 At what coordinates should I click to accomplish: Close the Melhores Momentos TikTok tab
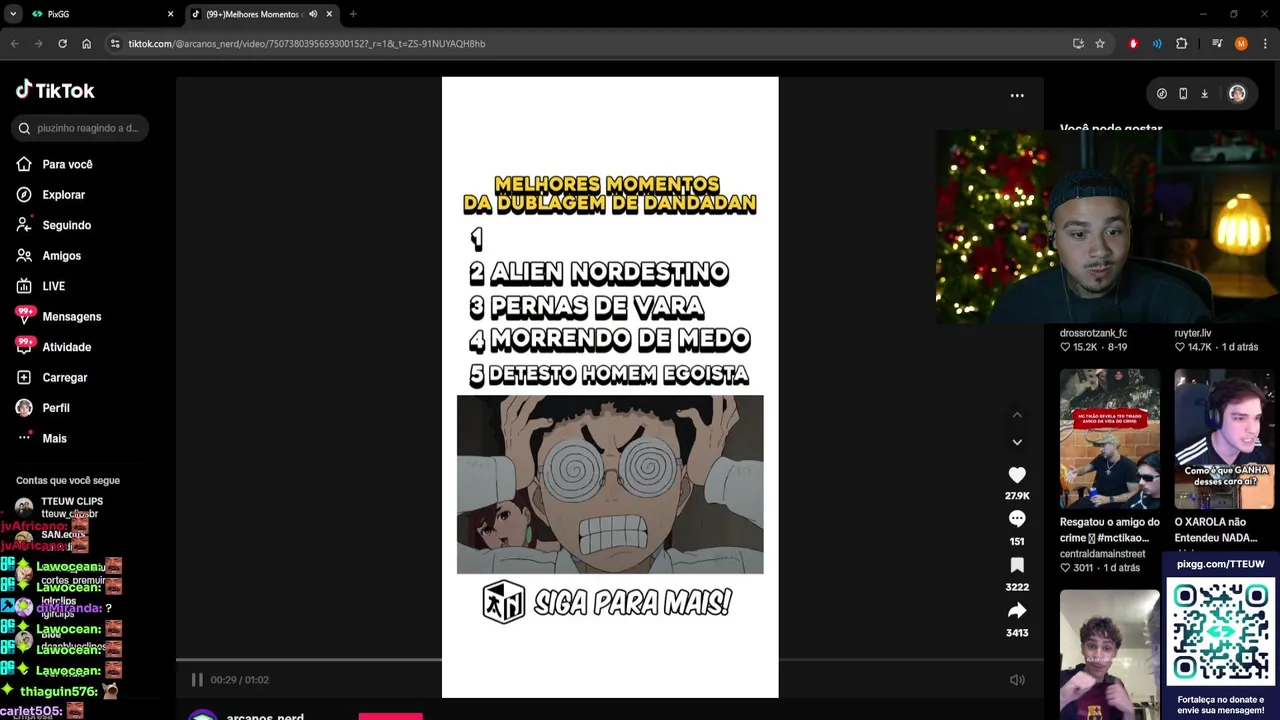click(x=329, y=14)
